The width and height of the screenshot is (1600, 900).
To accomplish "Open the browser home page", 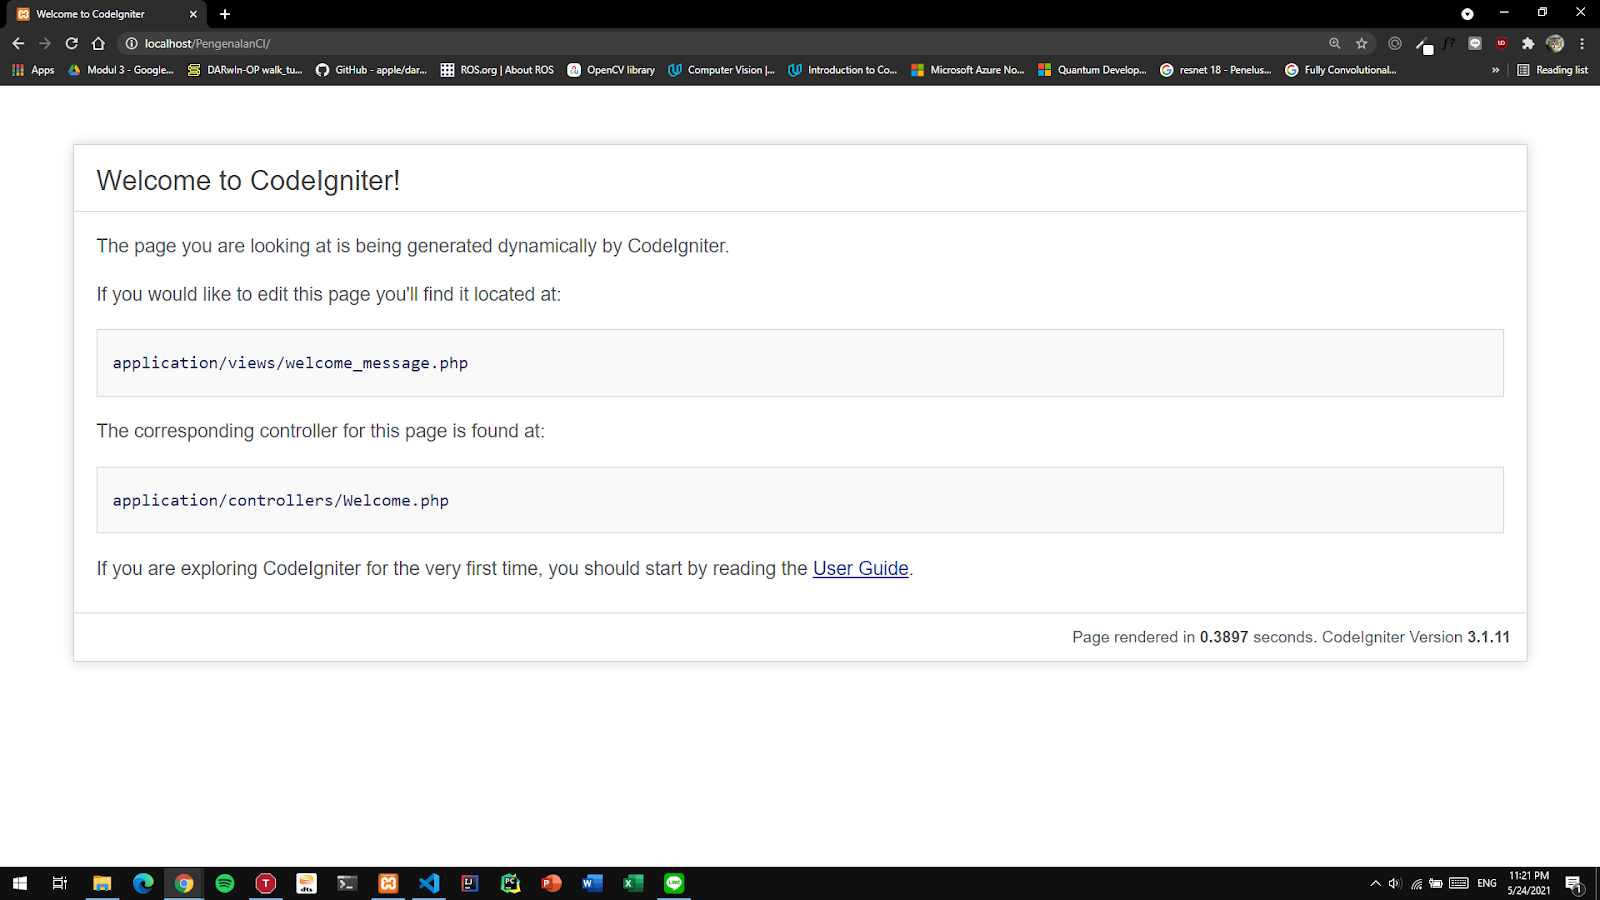I will click(98, 43).
